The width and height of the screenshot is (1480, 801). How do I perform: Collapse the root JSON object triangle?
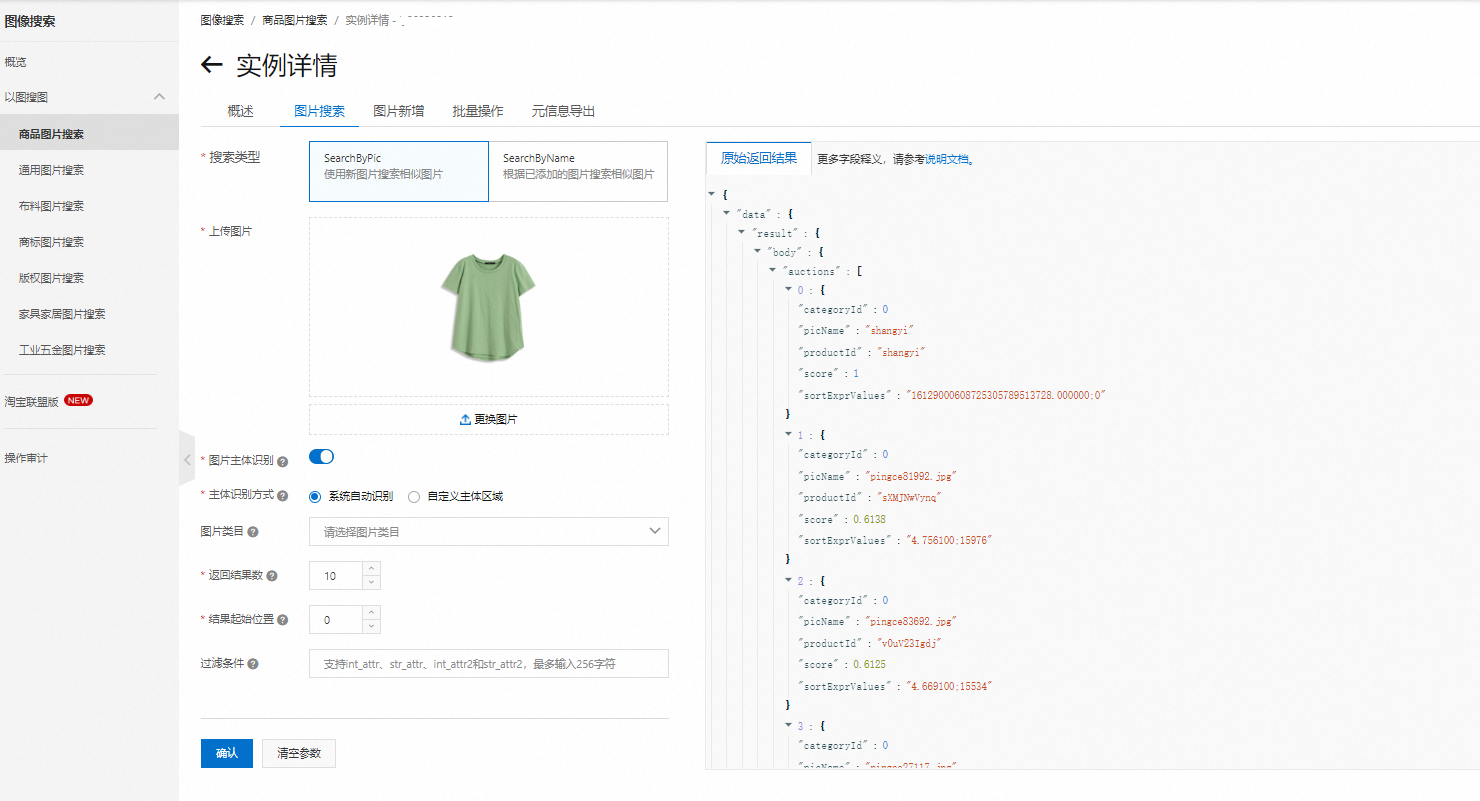(x=711, y=194)
